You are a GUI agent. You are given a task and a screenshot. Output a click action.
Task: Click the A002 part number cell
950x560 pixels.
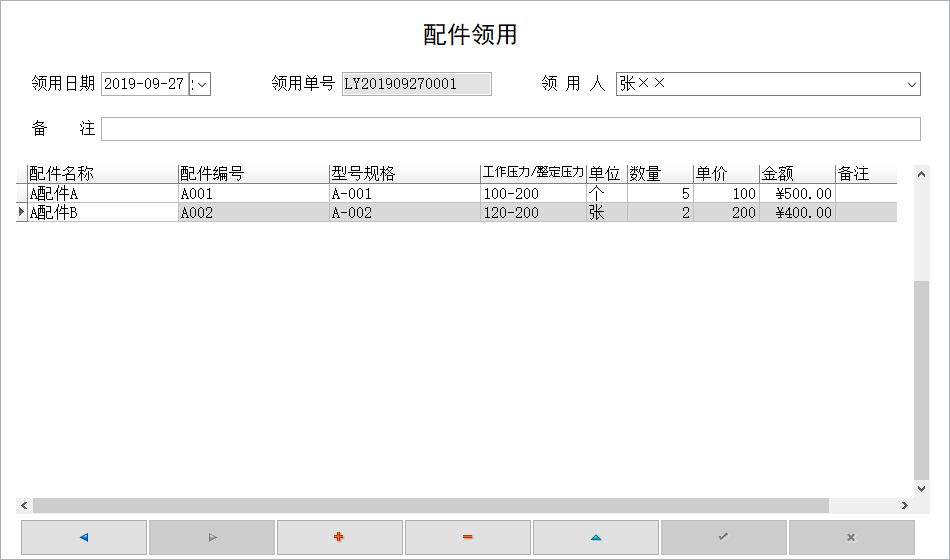point(254,213)
